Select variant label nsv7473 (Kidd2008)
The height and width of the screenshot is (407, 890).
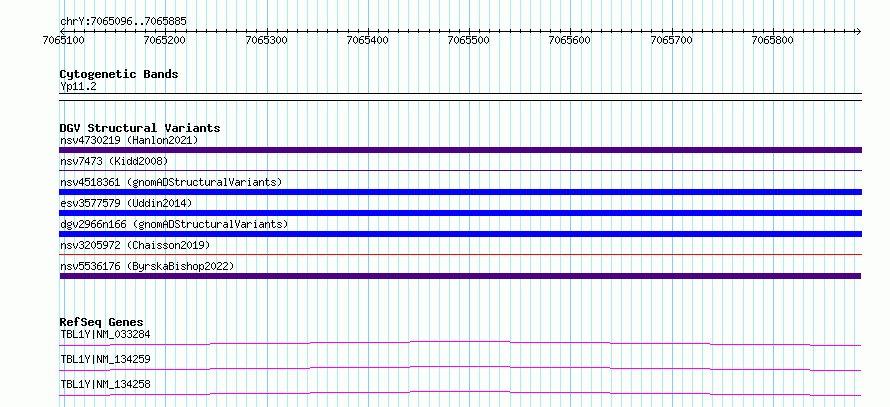[114, 161]
